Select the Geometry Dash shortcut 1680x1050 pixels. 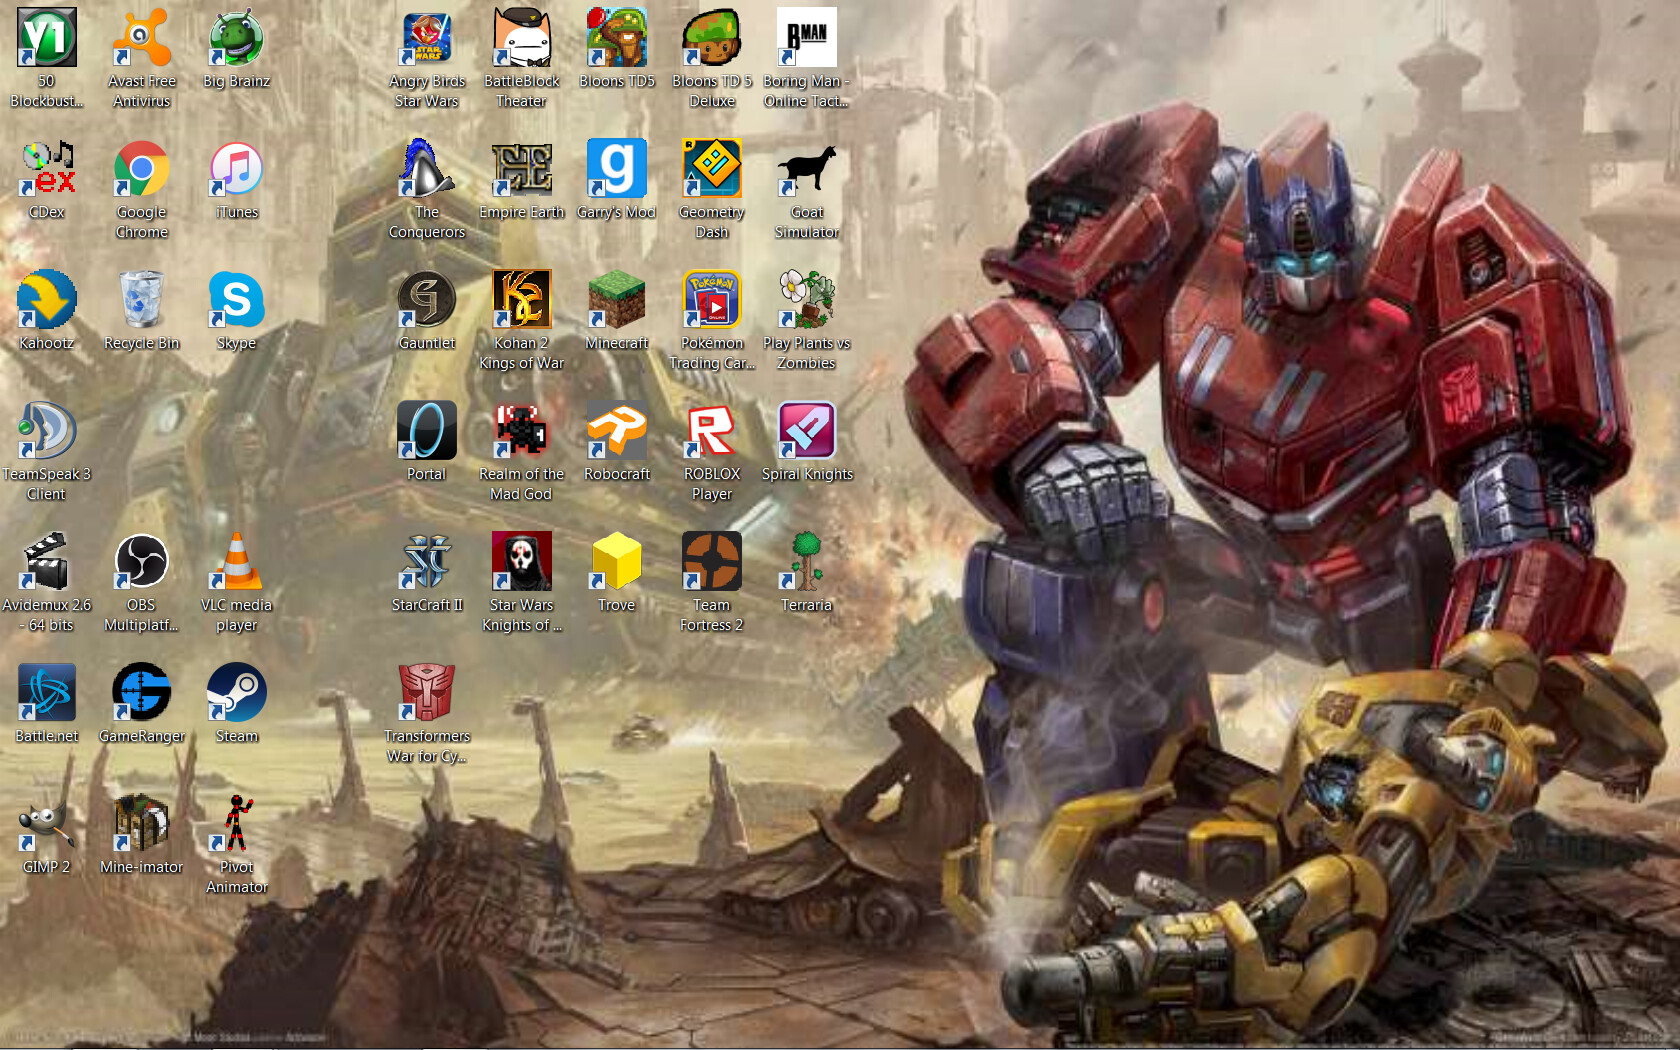pyautogui.click(x=711, y=169)
